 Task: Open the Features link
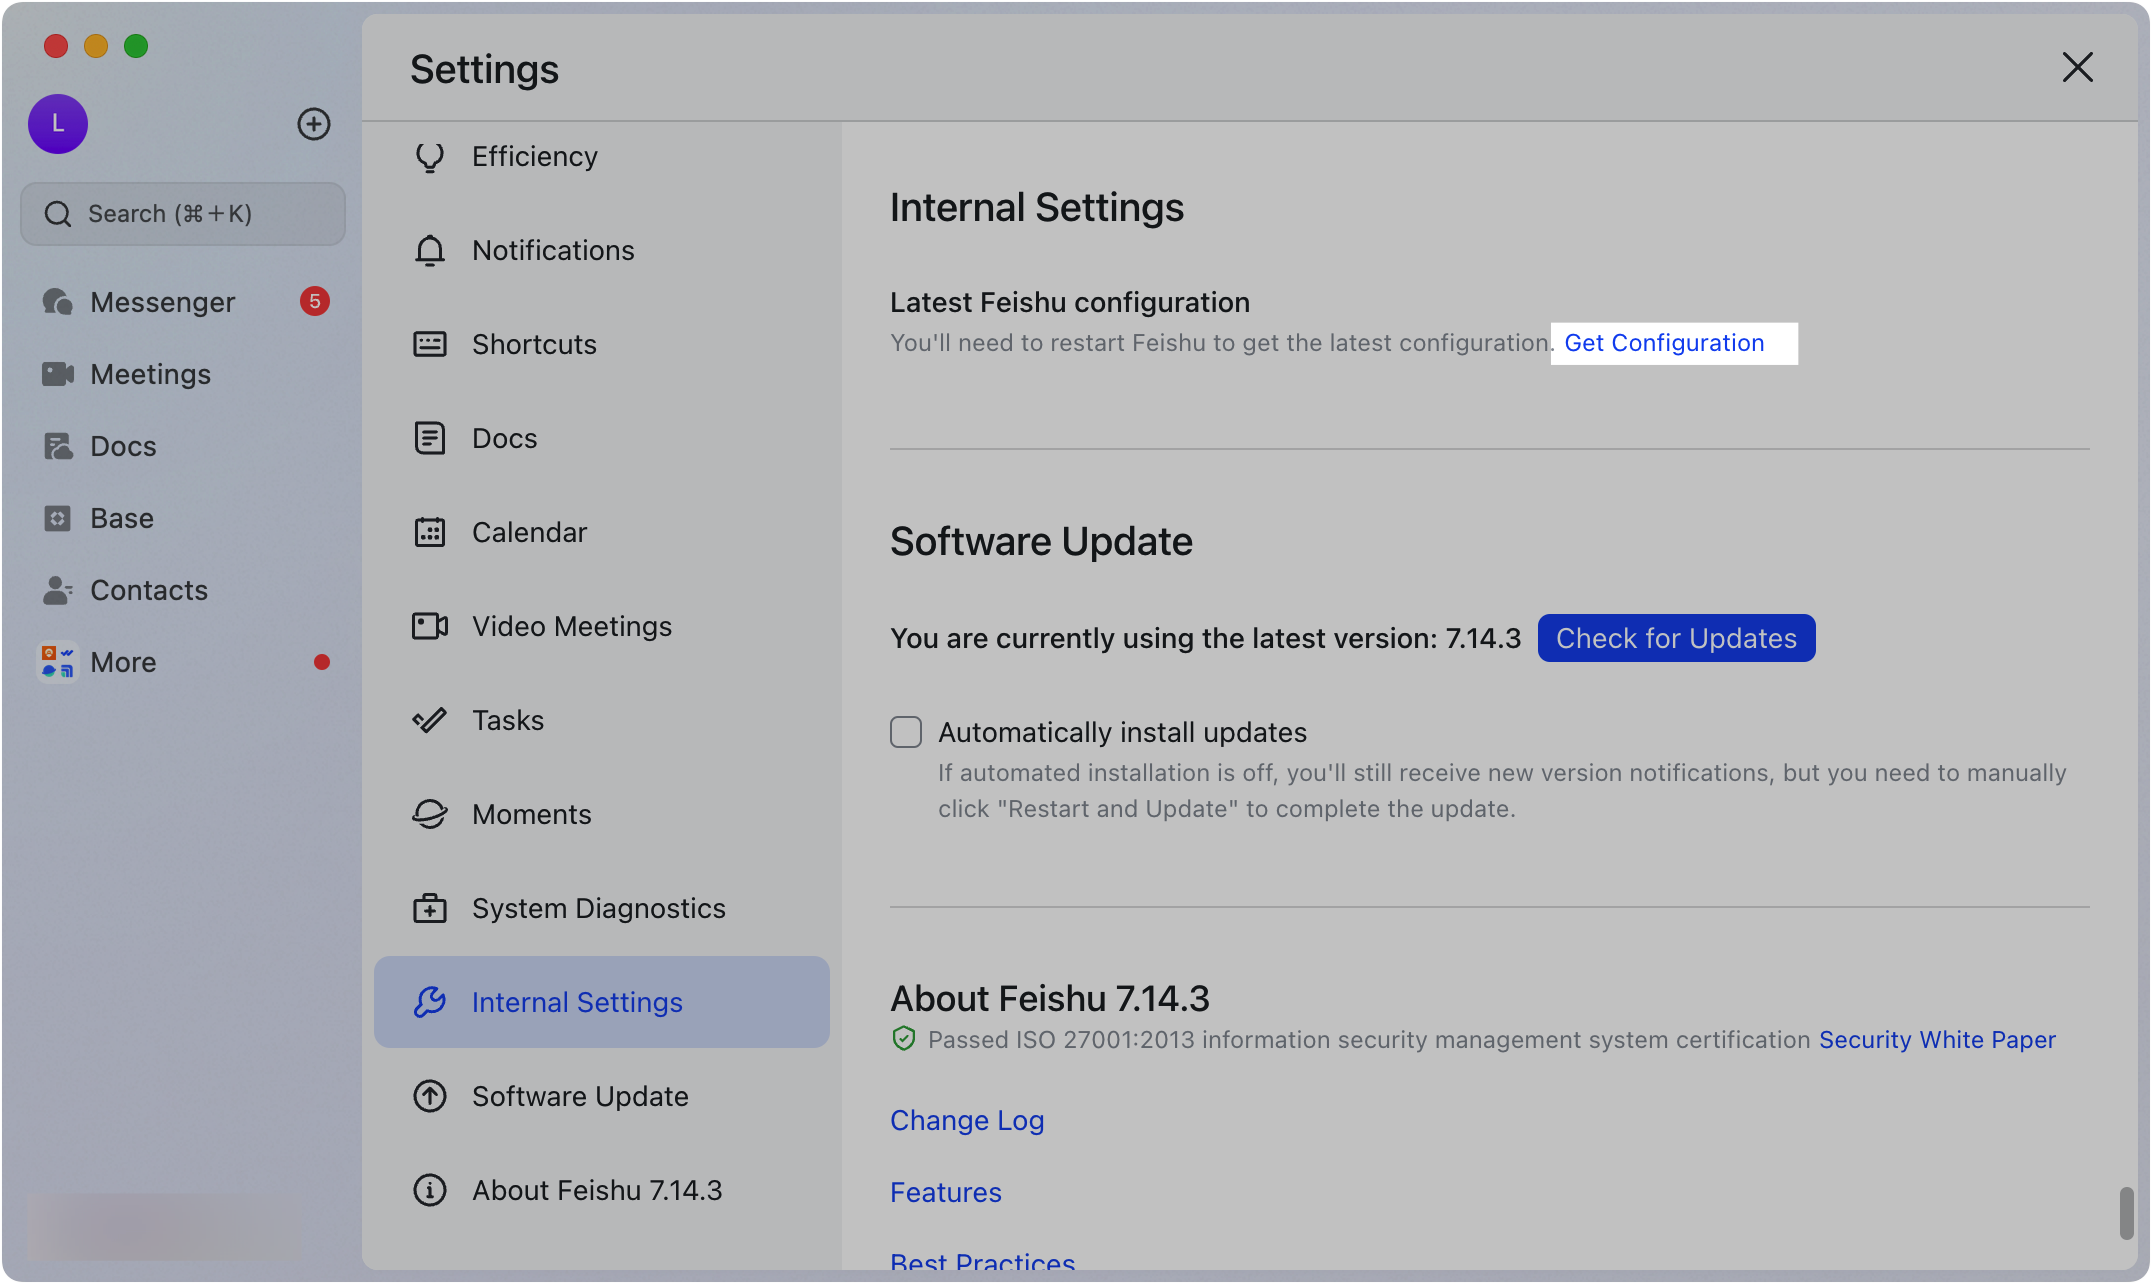coord(946,1192)
